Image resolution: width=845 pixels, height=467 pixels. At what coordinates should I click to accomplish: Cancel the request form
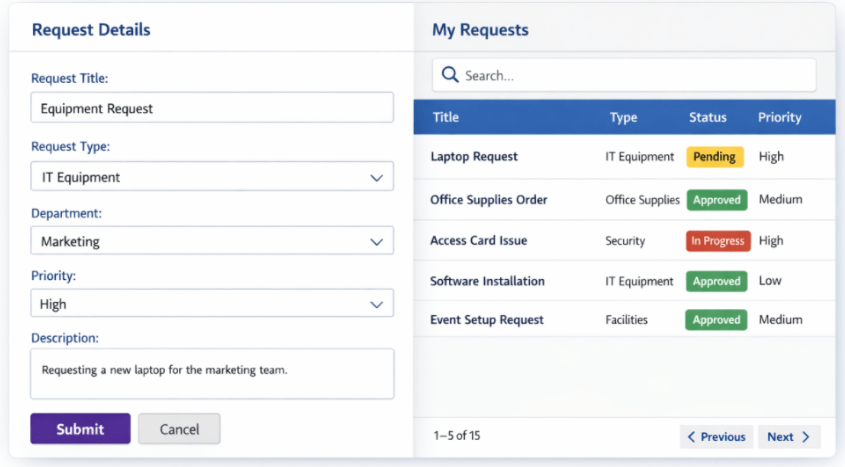coord(179,429)
